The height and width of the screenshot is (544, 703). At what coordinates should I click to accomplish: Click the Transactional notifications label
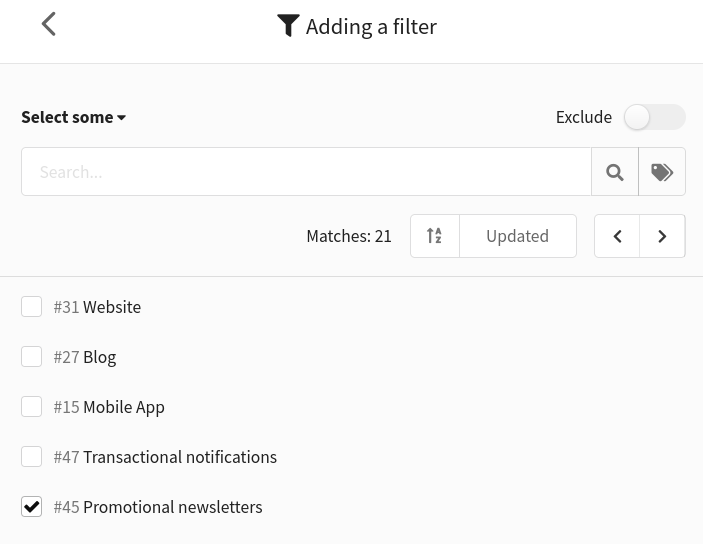(x=180, y=457)
